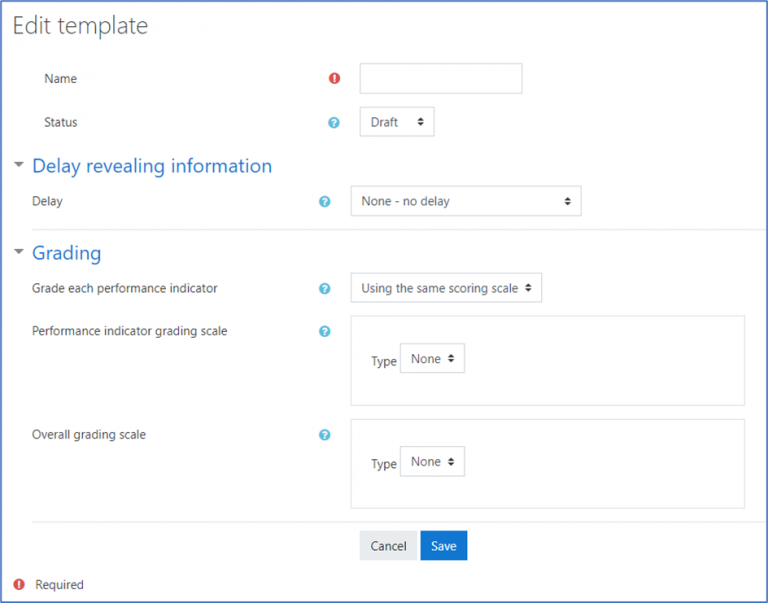Click the Cancel button
The width and height of the screenshot is (768, 603).
[x=388, y=546]
